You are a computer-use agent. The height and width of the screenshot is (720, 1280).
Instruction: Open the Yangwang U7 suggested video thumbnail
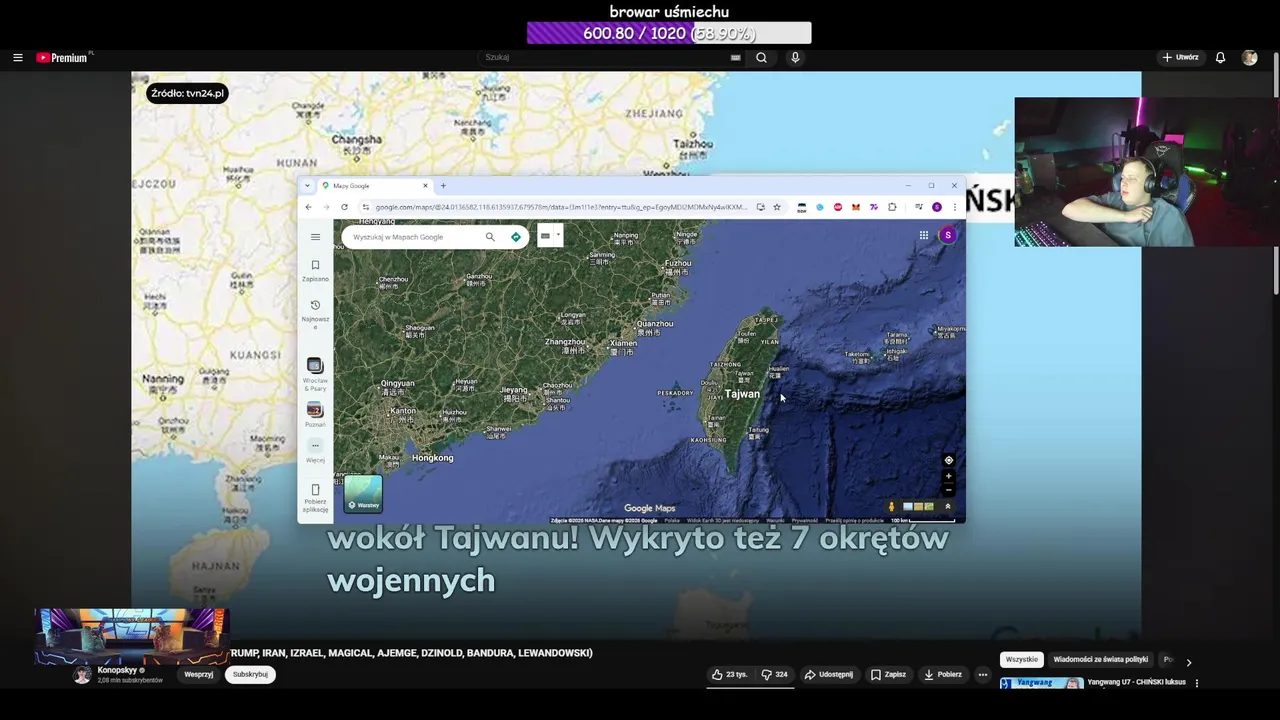point(1041,683)
